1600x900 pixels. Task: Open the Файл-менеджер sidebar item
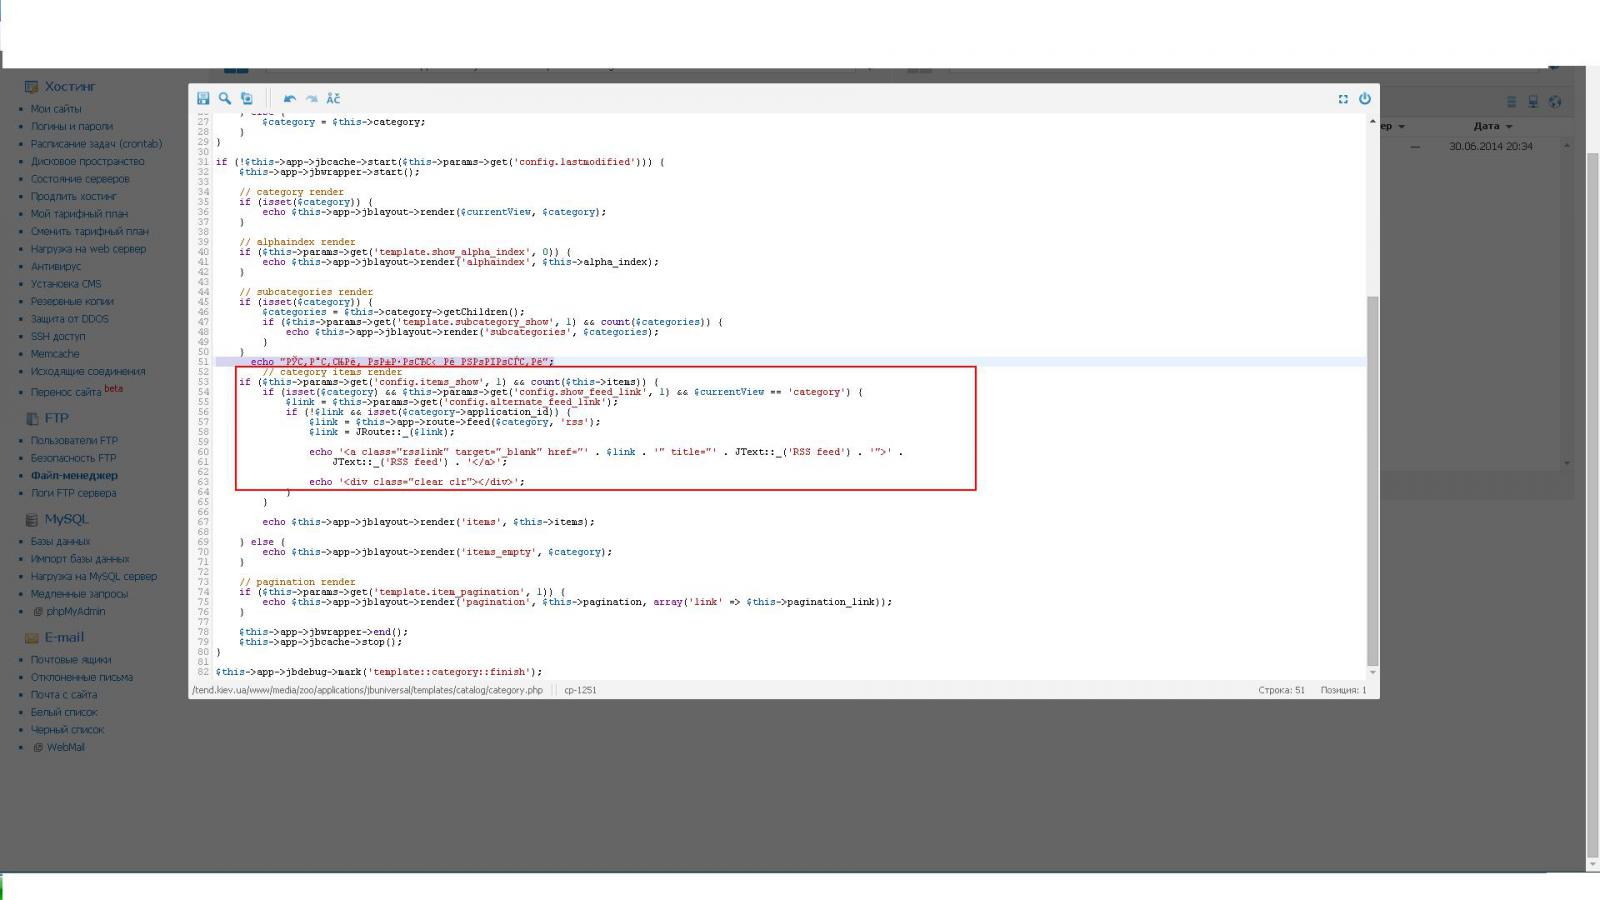(x=74, y=475)
